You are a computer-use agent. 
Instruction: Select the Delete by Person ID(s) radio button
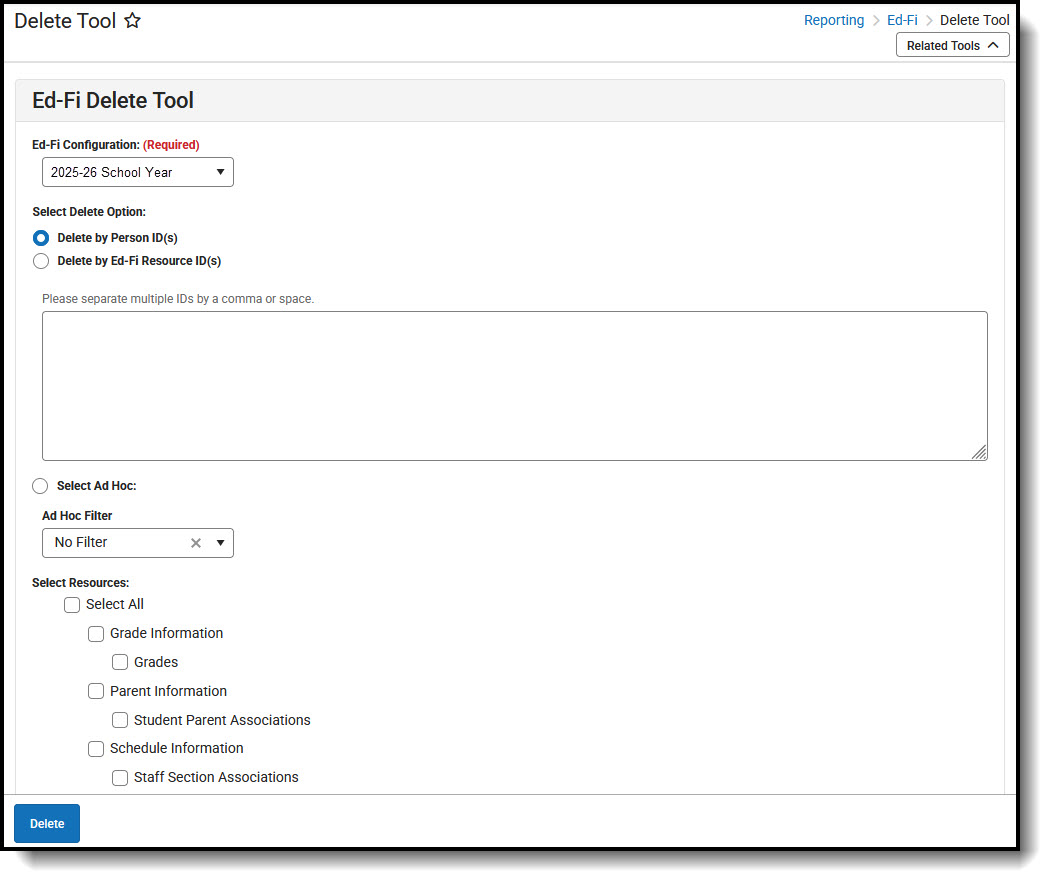[41, 238]
